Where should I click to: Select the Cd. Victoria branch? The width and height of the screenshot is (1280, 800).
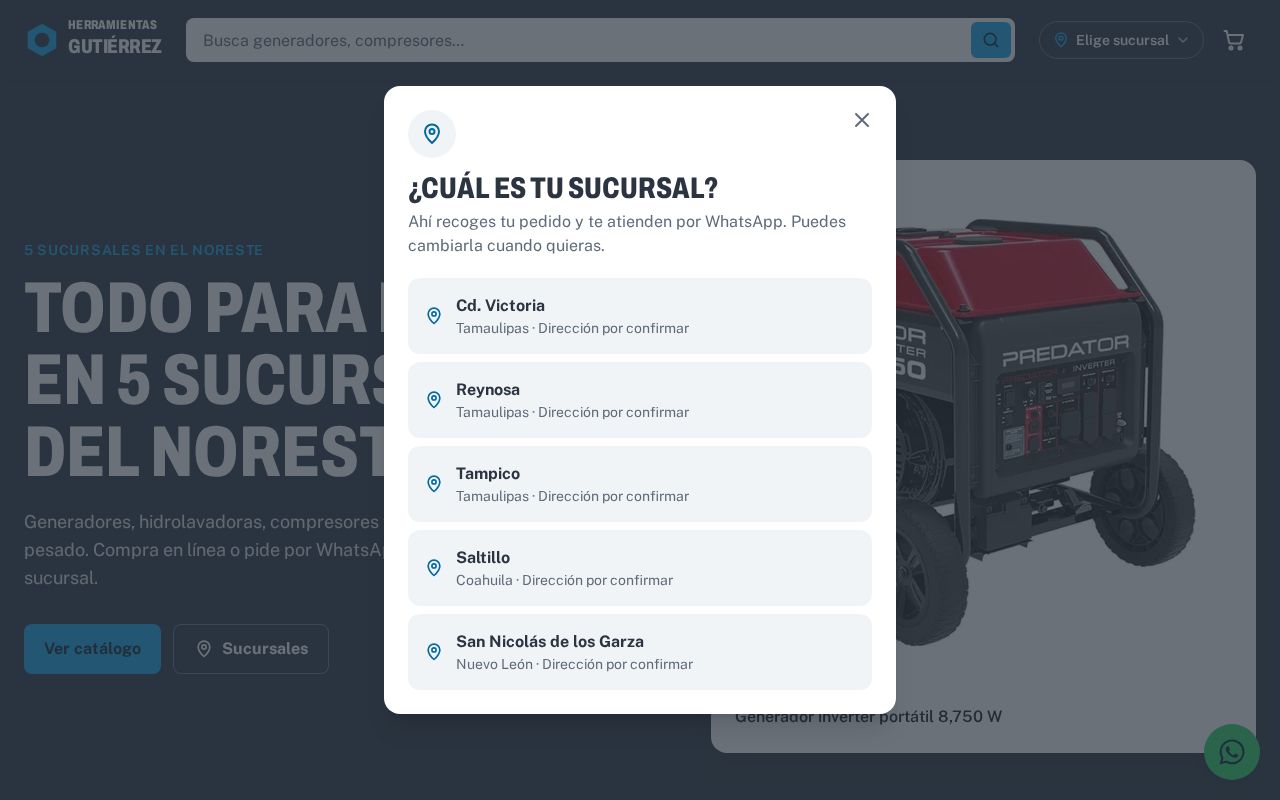click(x=640, y=316)
